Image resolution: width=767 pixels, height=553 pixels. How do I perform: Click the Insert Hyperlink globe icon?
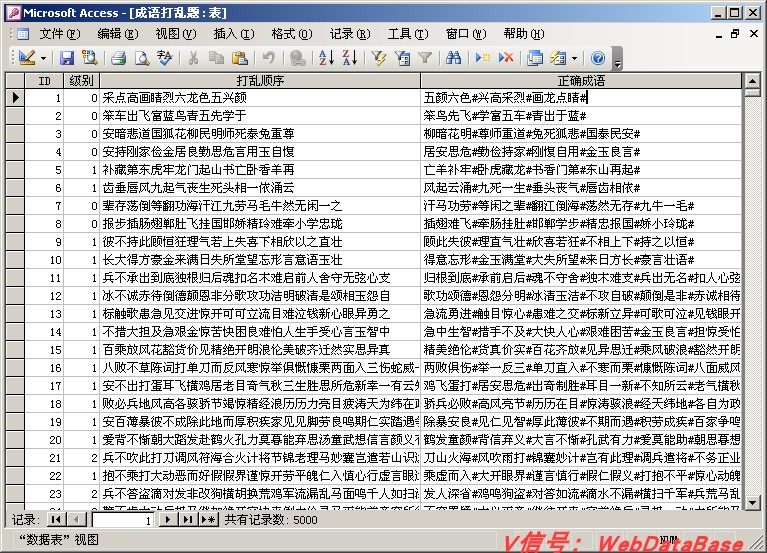click(x=297, y=58)
